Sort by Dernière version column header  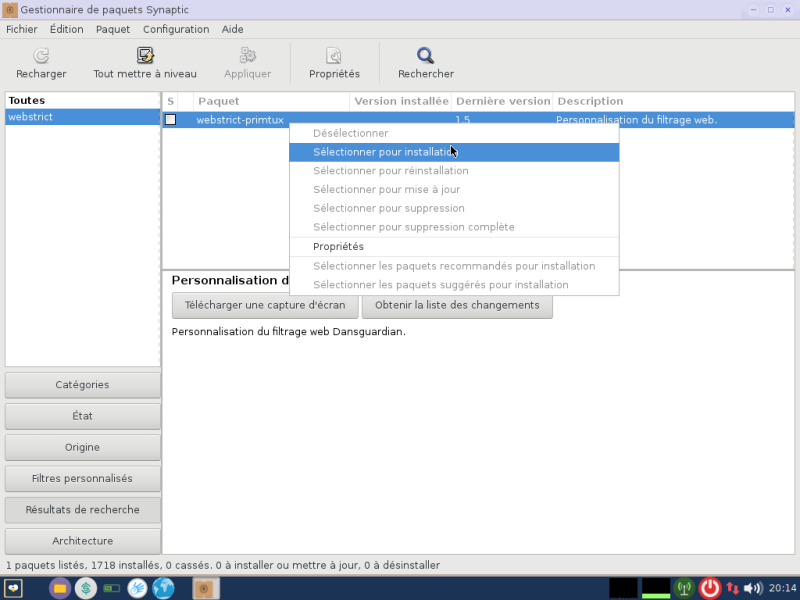click(503, 101)
